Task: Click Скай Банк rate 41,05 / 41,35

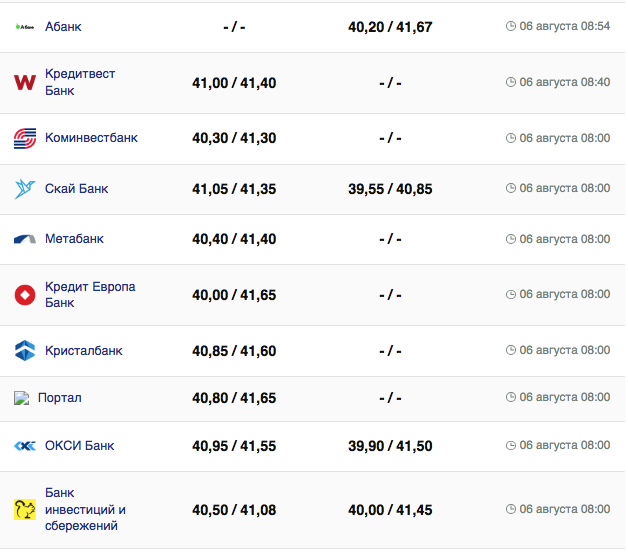Action: [x=234, y=188]
